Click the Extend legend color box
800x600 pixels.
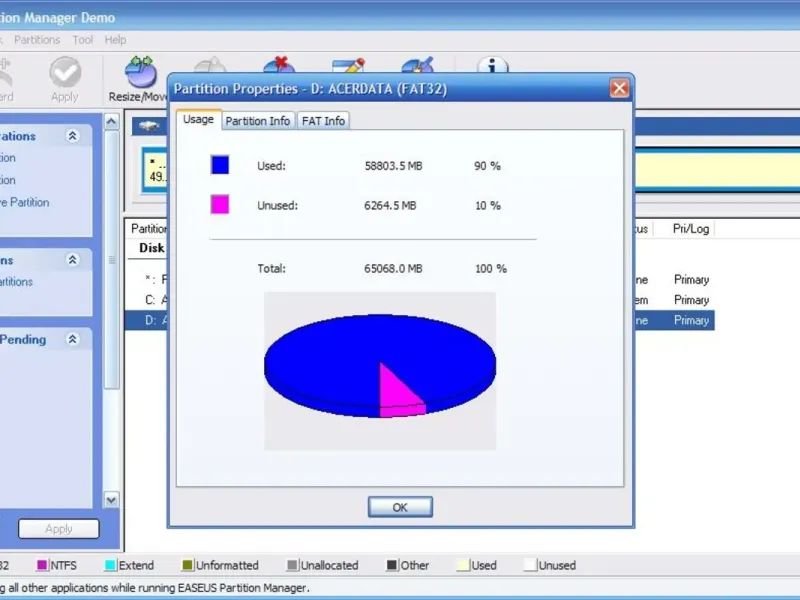[x=110, y=565]
